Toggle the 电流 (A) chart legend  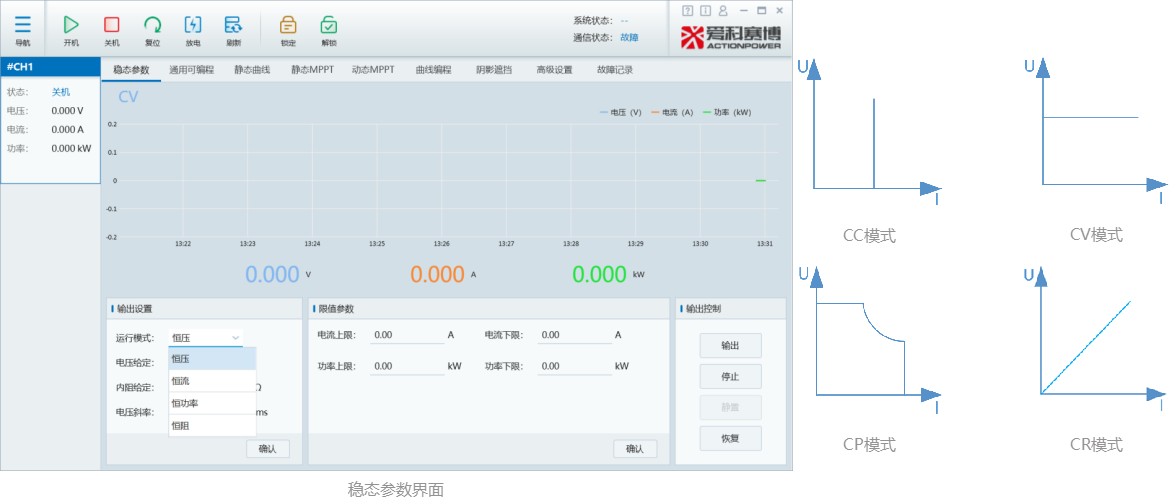pos(672,113)
